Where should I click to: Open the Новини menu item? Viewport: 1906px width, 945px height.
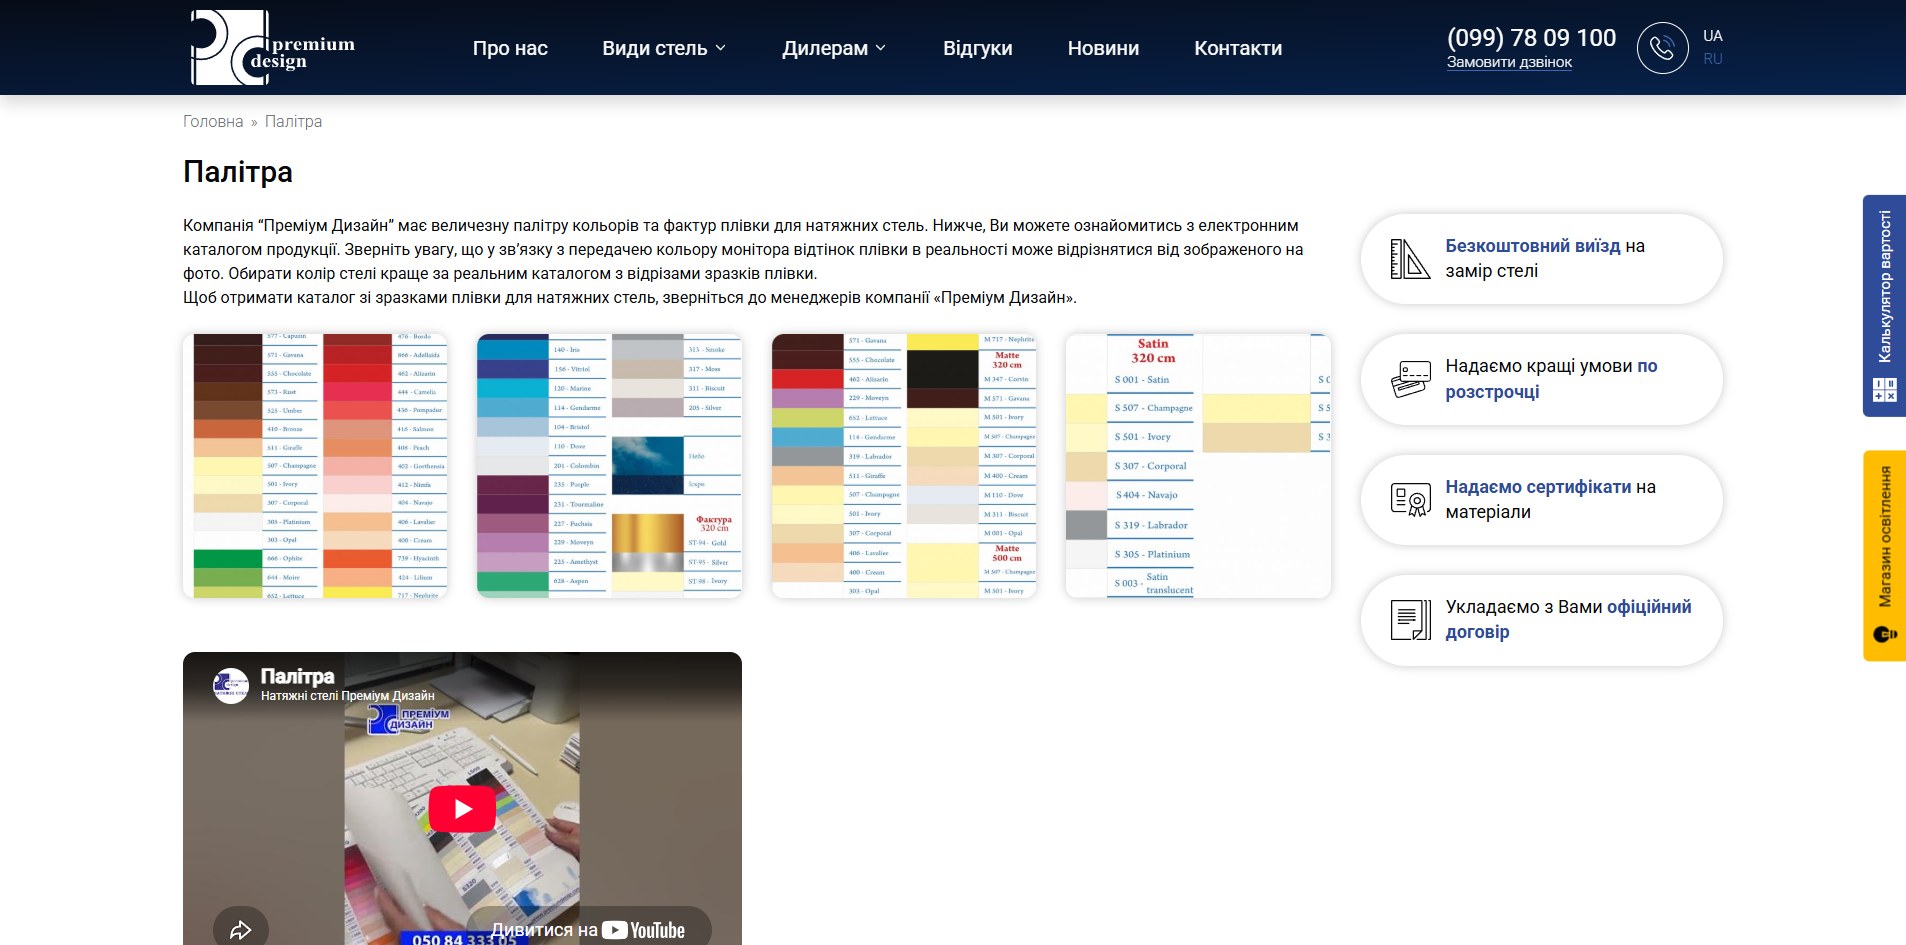pos(1103,48)
